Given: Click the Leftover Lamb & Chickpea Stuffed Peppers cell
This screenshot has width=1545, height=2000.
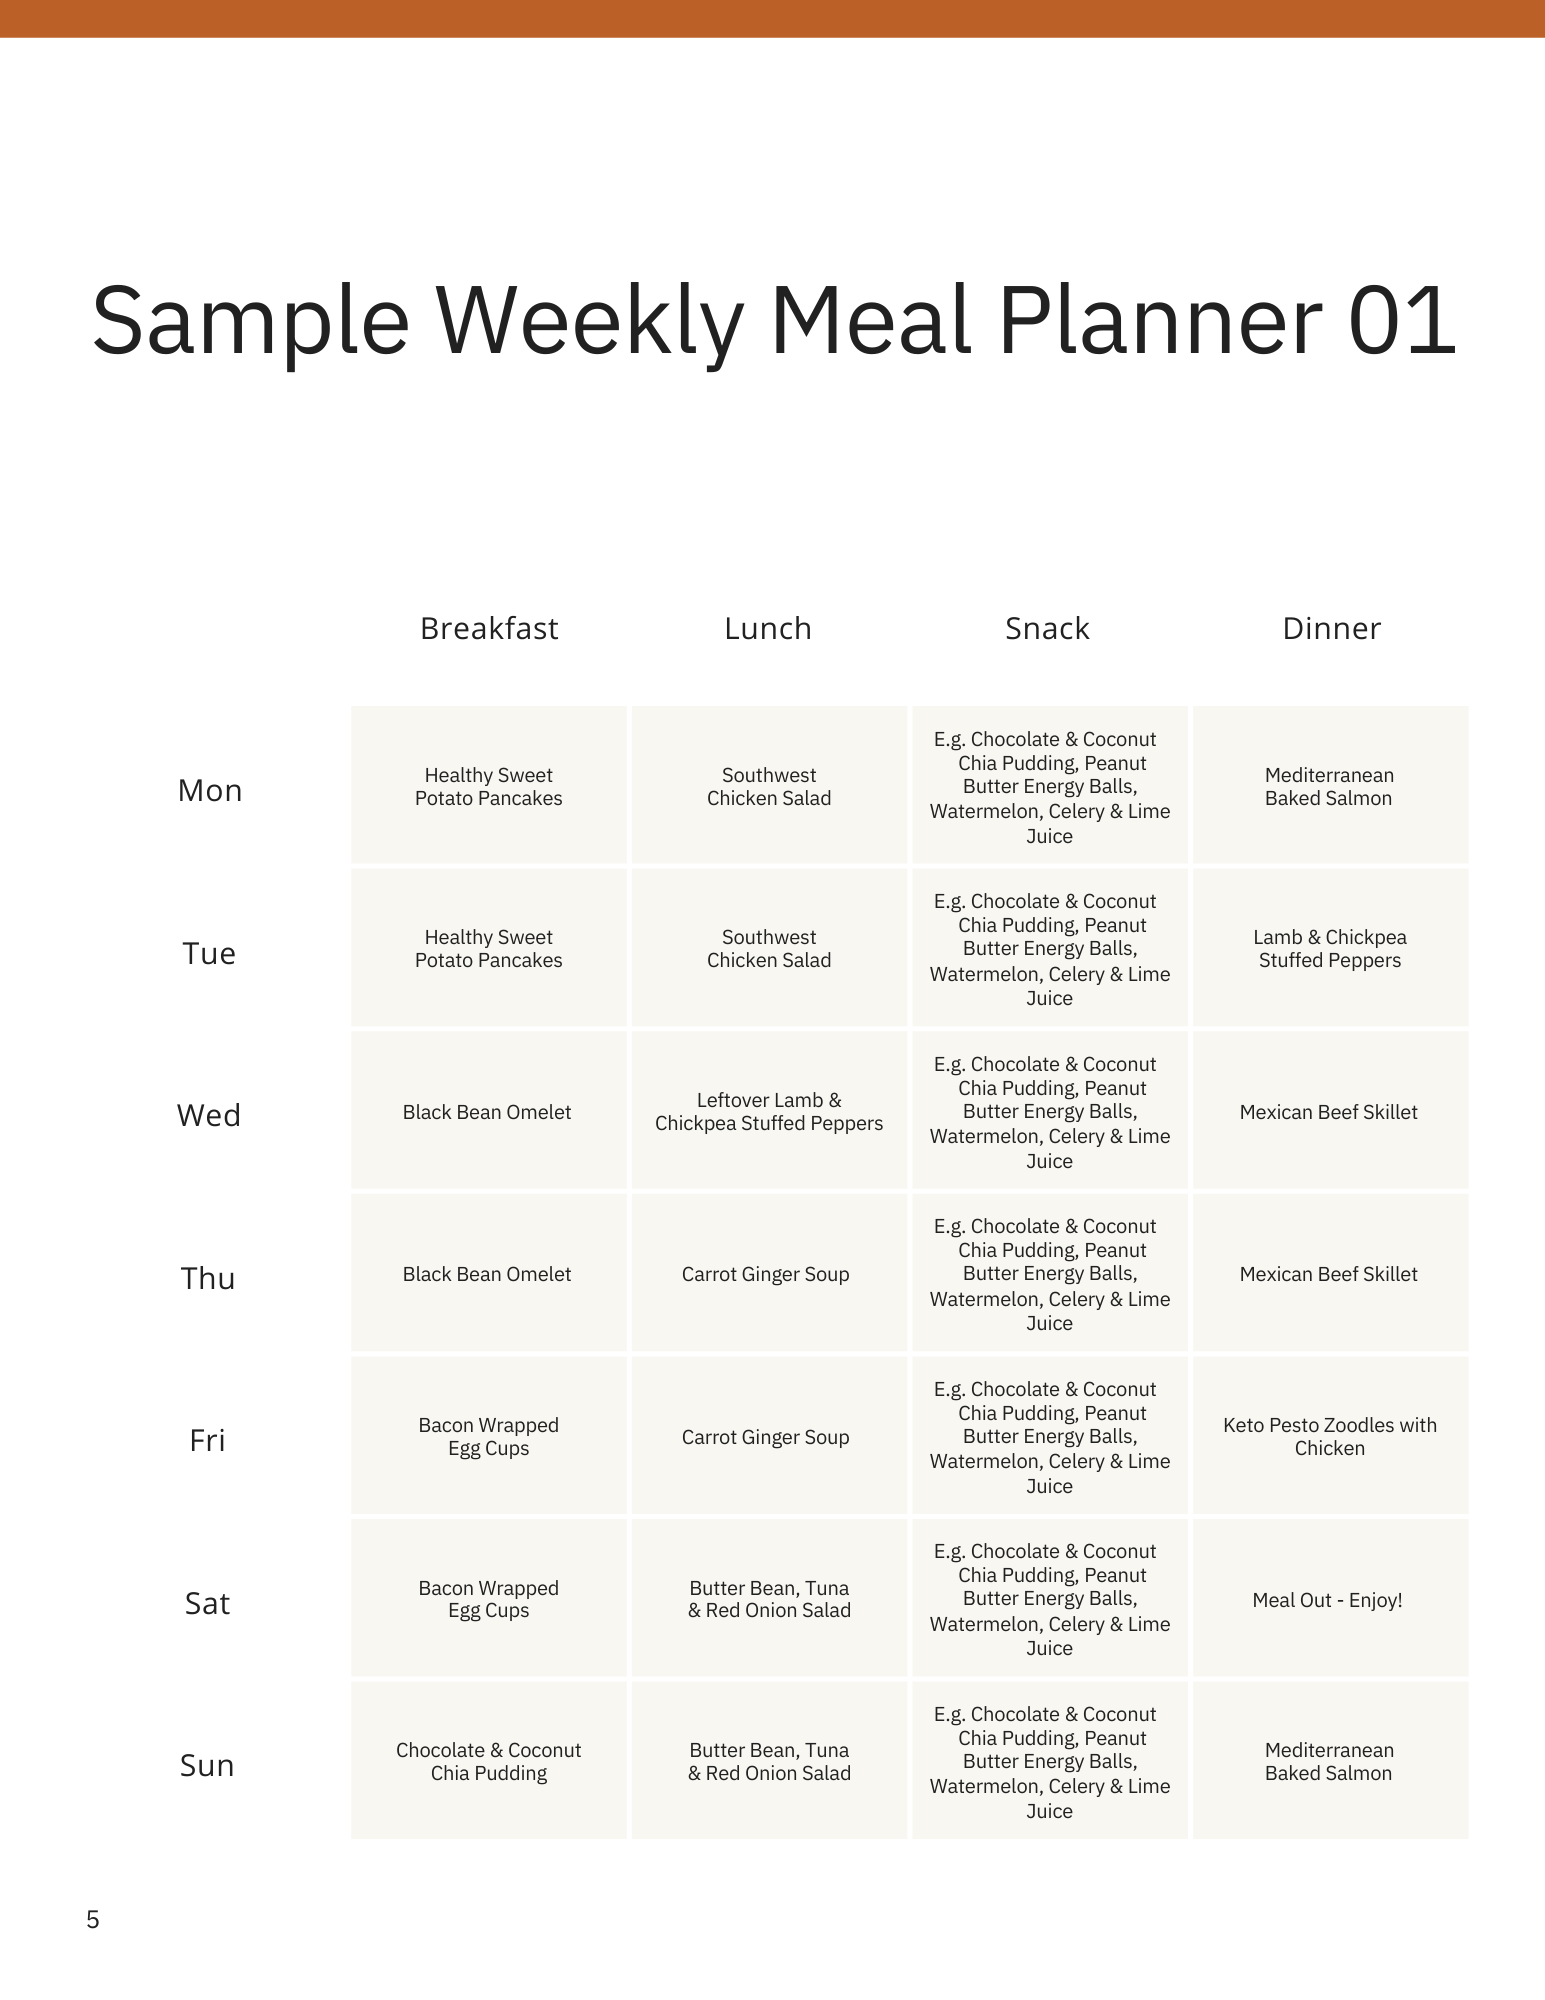Looking at the screenshot, I should coord(769,1111).
